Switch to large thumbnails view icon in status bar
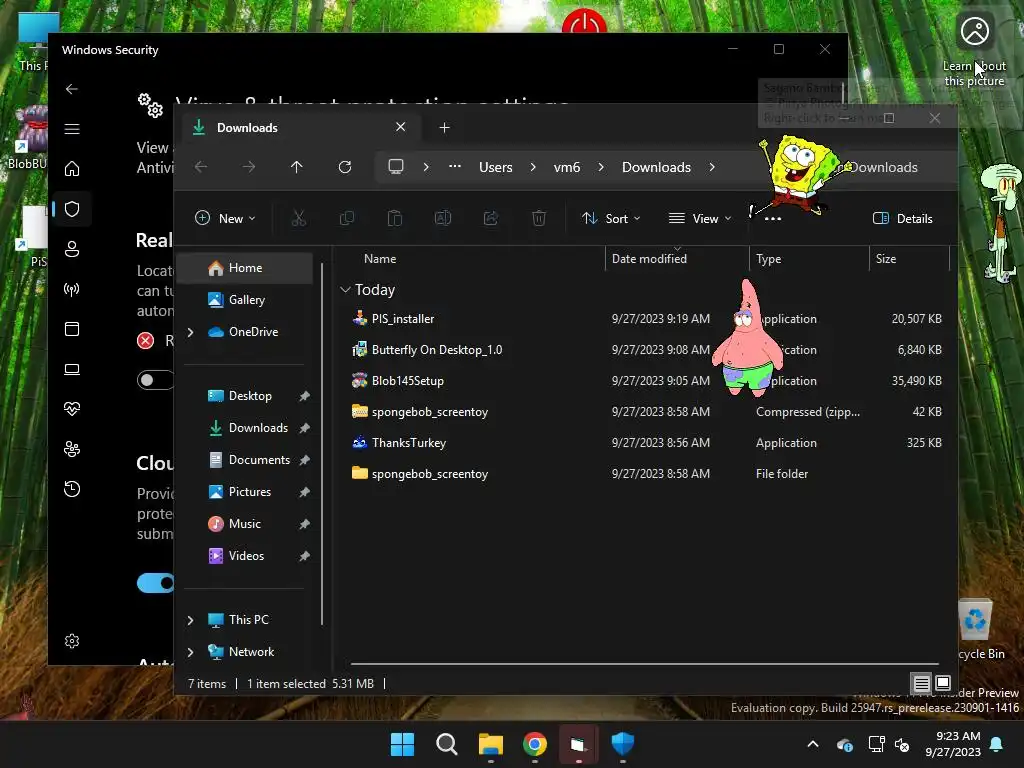 (943, 684)
